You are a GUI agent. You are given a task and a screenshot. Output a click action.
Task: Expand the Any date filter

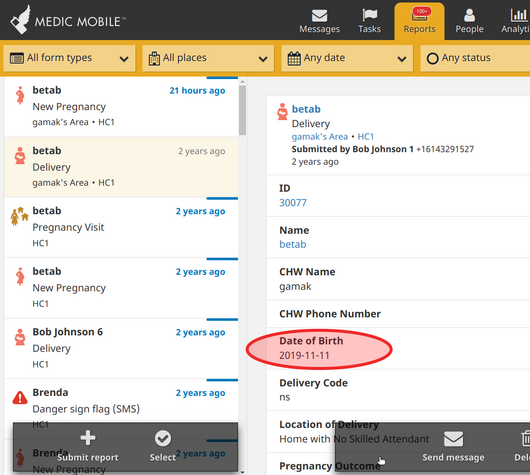[x=347, y=58]
